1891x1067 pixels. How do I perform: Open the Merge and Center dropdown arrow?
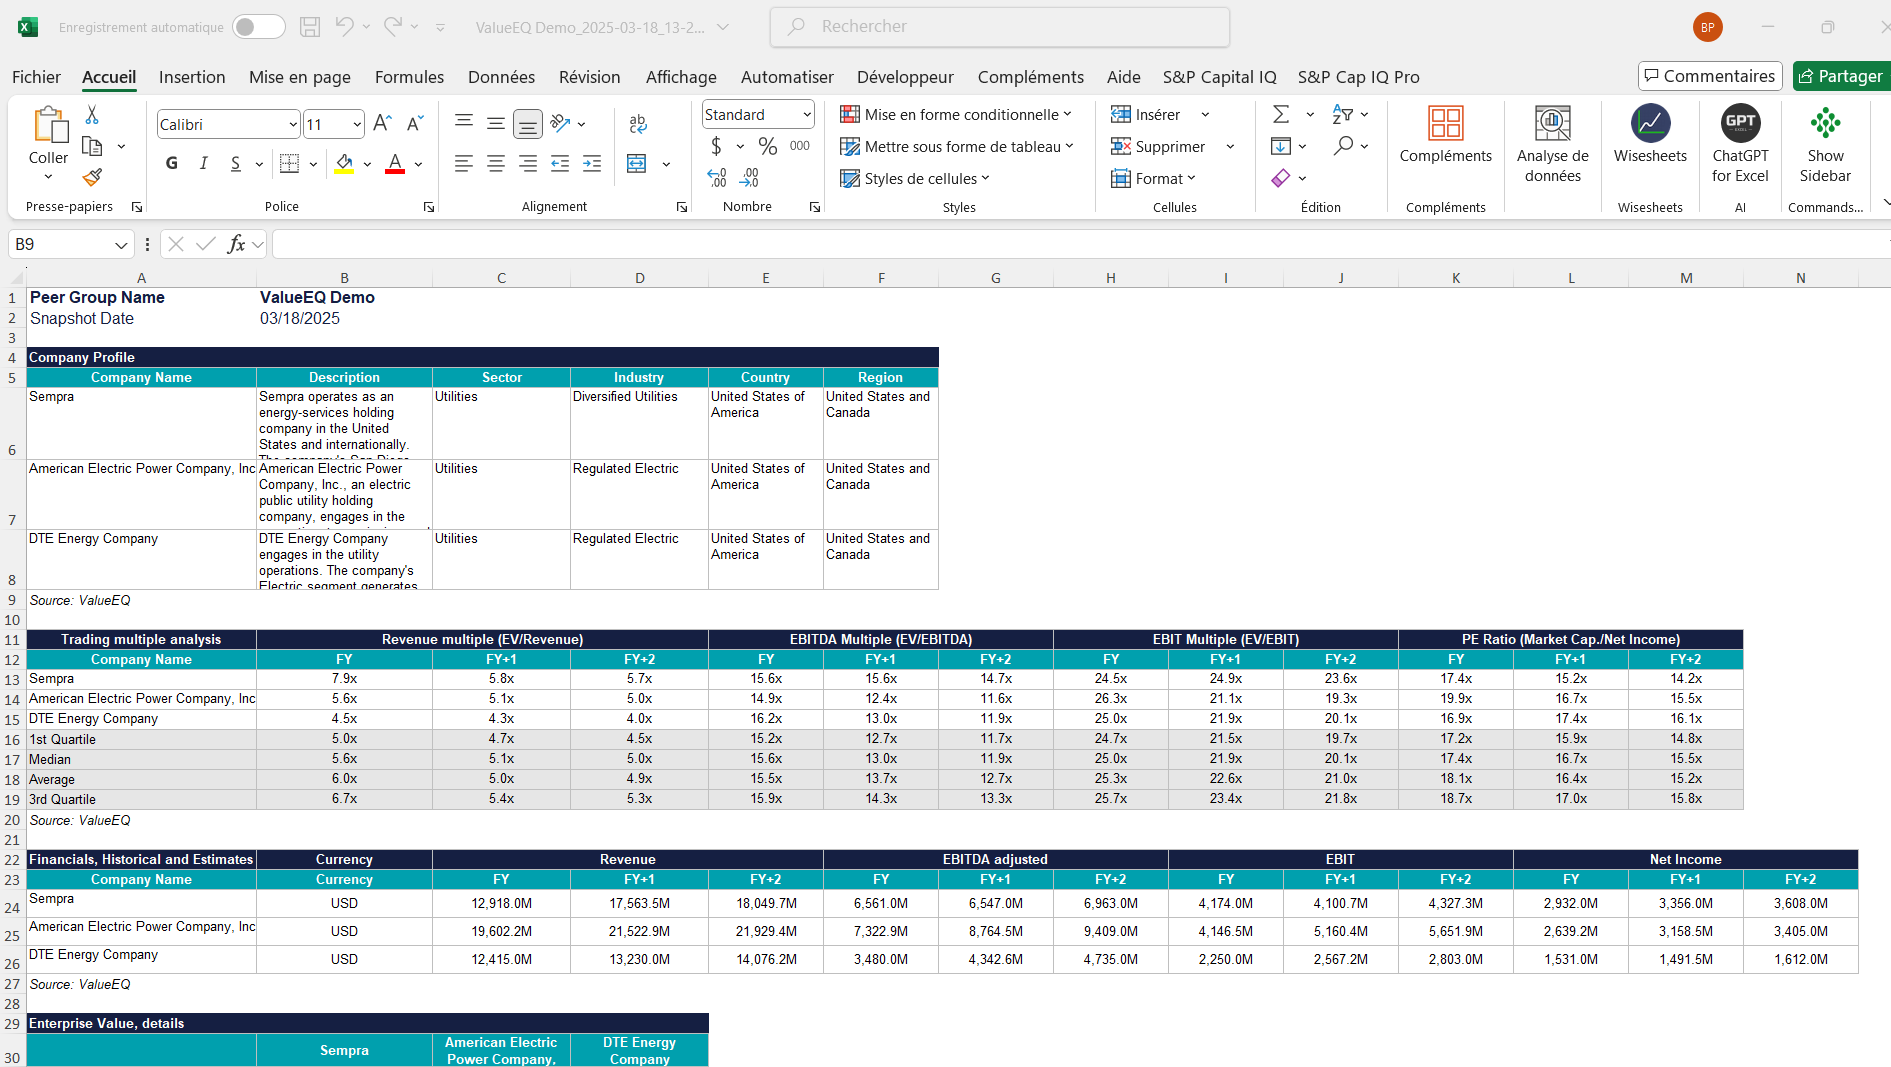666,164
